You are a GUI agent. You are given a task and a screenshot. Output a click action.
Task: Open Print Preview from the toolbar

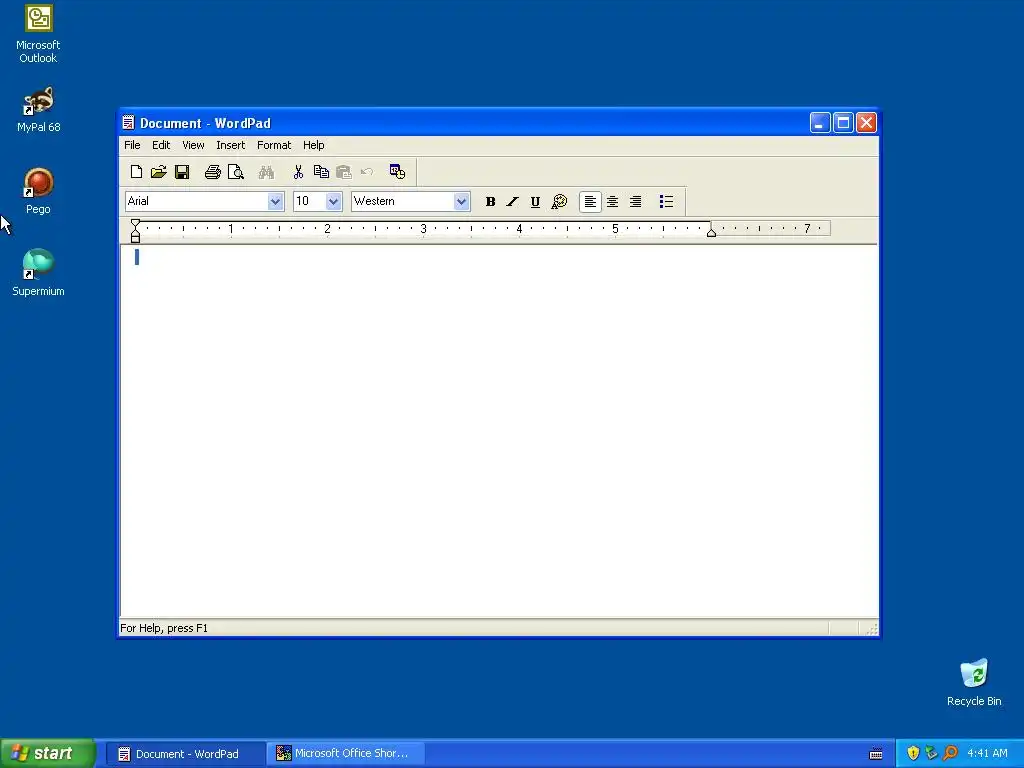point(235,172)
